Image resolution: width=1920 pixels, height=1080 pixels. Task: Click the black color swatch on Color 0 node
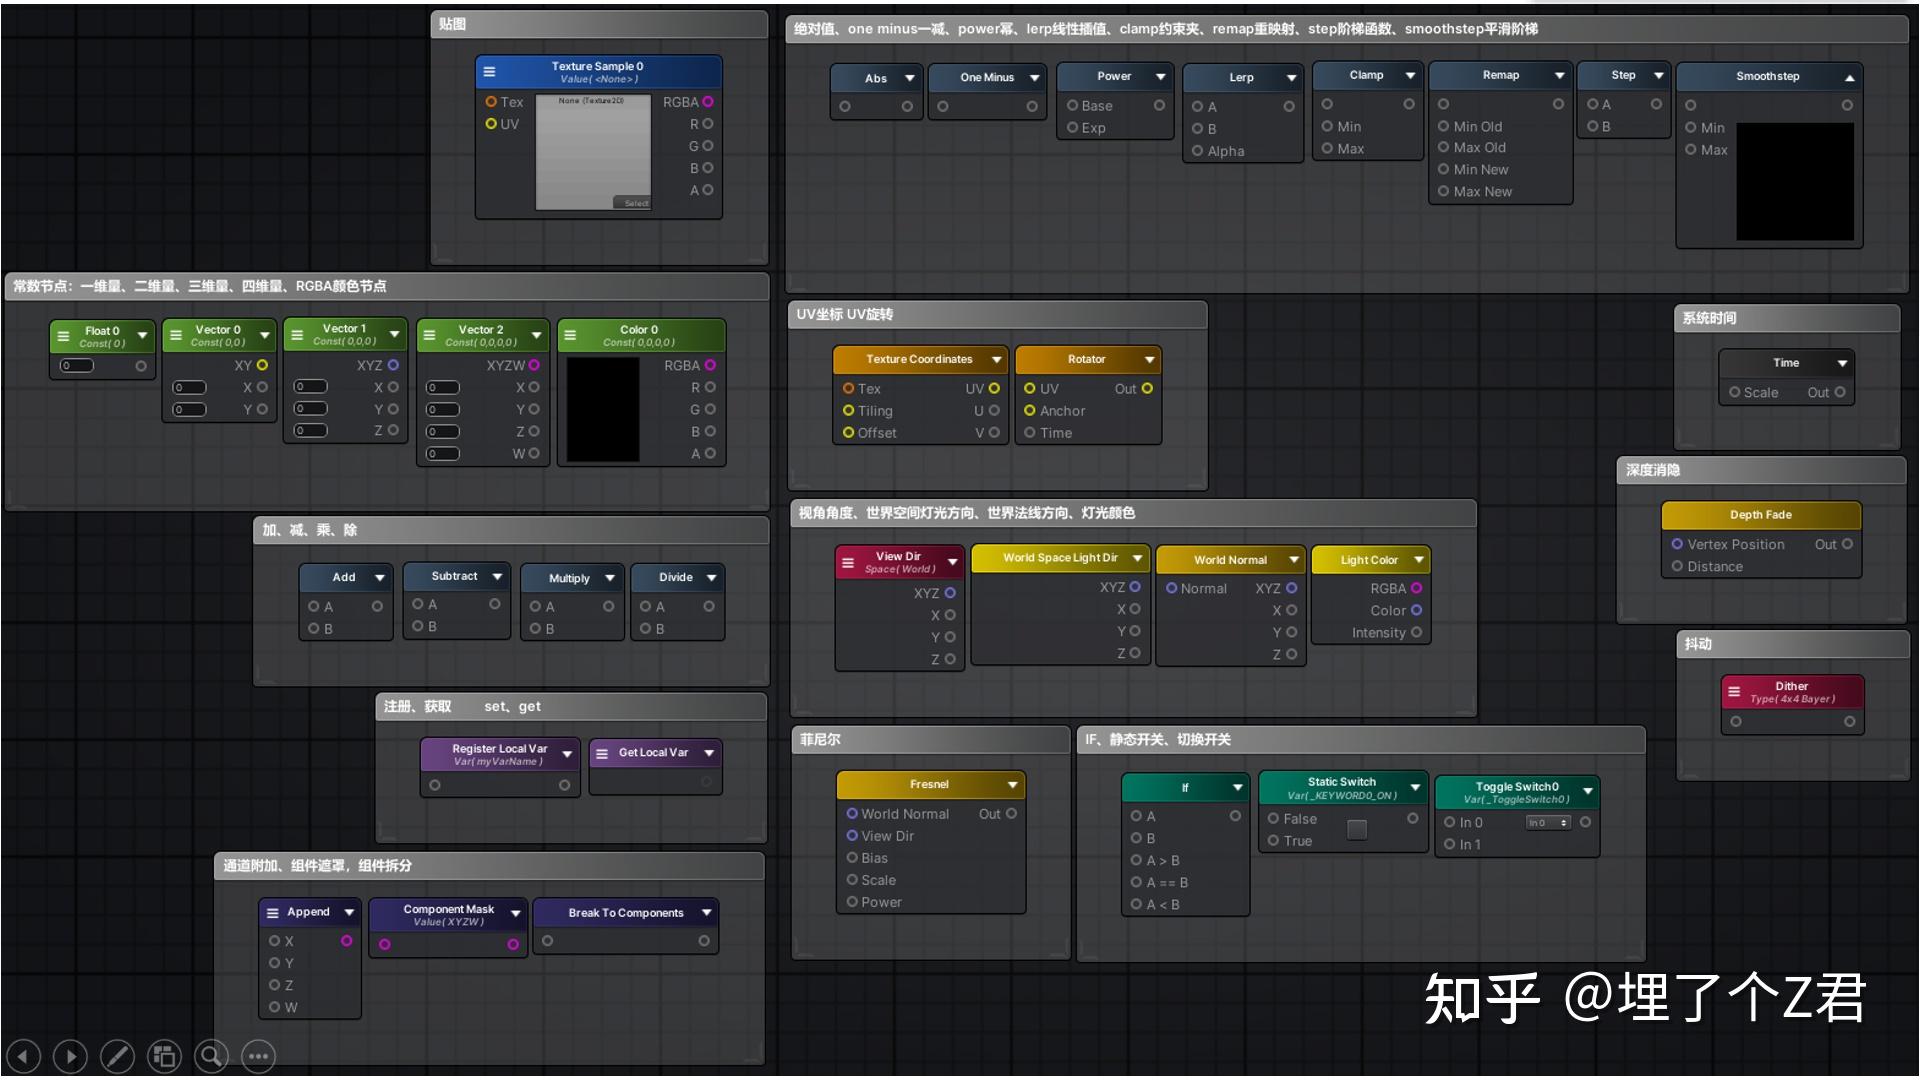coord(601,409)
